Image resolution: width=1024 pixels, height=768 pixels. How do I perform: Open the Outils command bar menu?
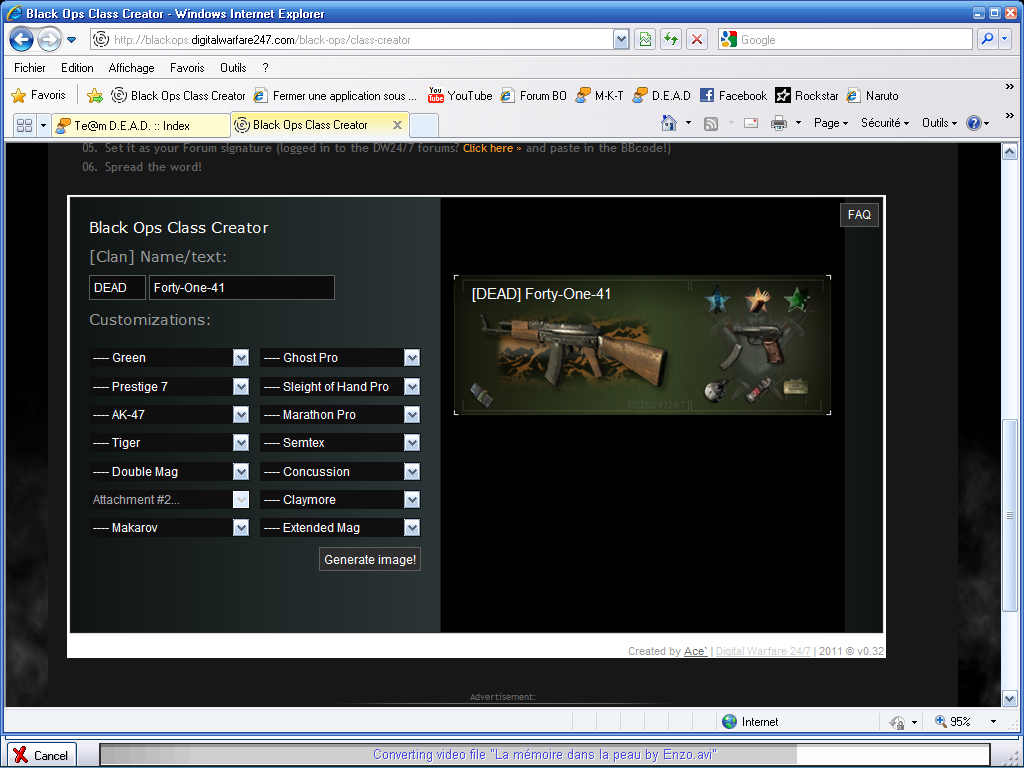point(939,123)
